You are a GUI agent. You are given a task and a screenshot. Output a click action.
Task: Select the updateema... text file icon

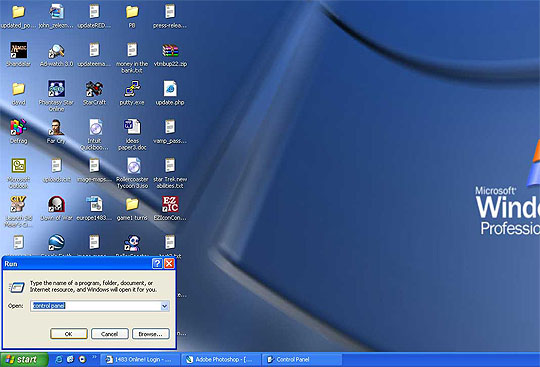point(94,51)
